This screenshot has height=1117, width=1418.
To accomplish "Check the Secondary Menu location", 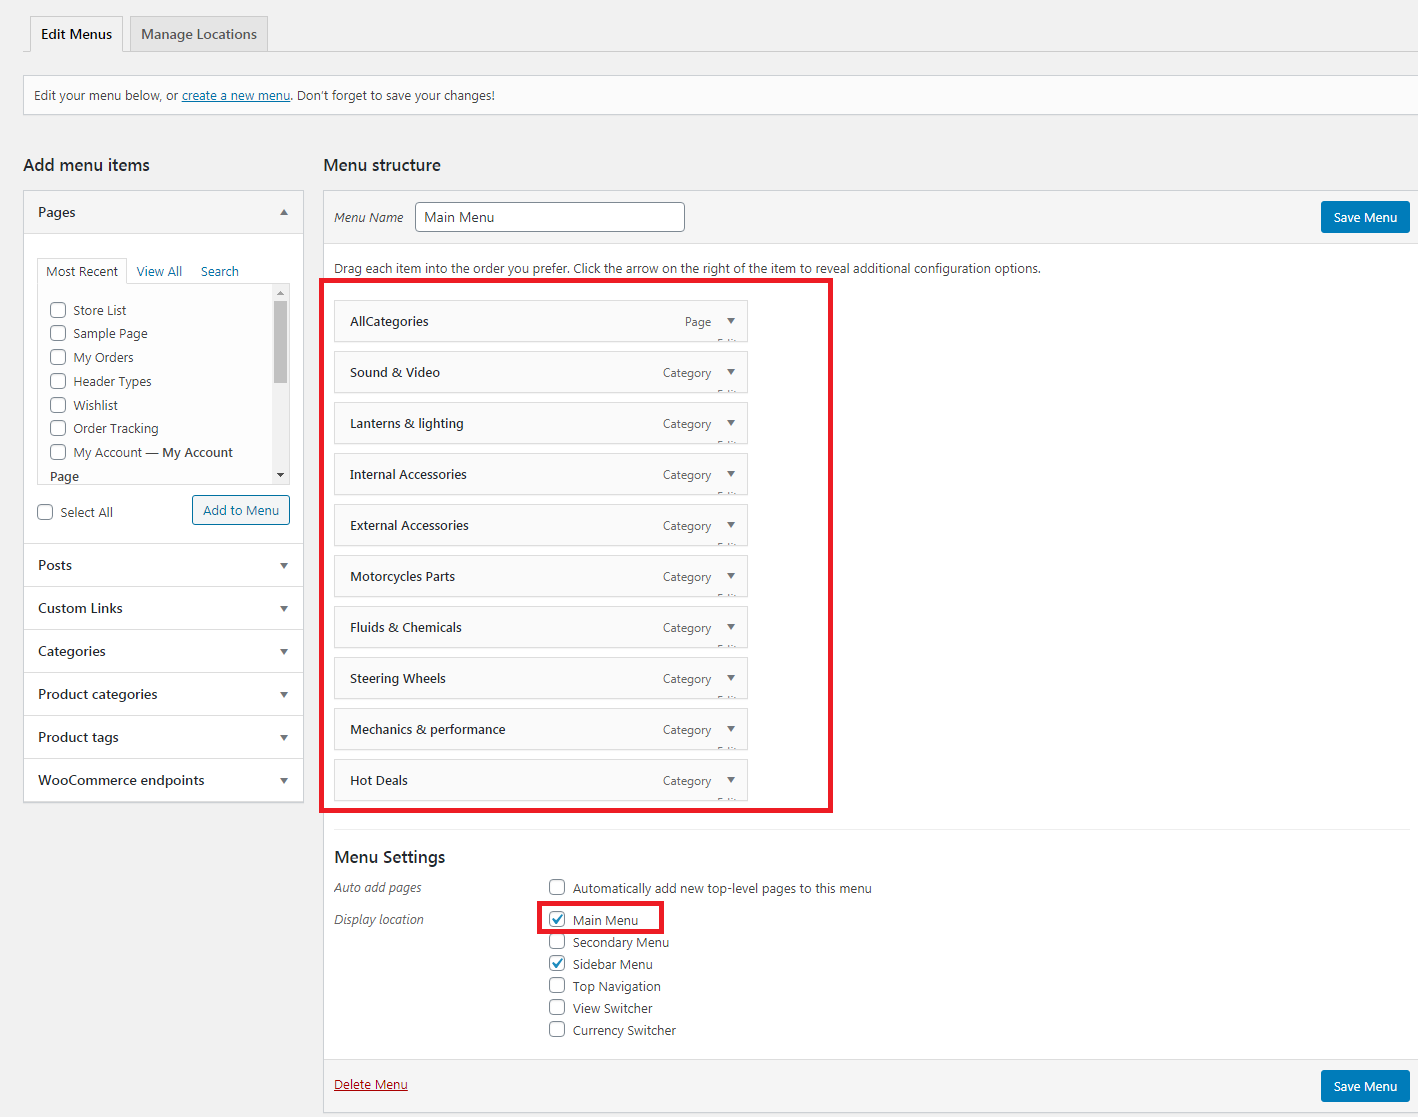I will click(x=557, y=942).
